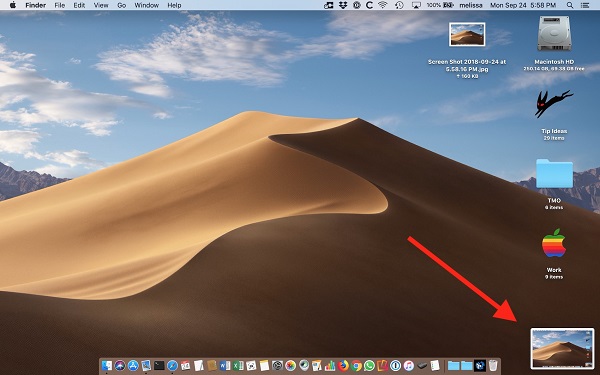Screen dimensions: 600x375
Task: Open Finder from the Dock
Action: point(107,366)
